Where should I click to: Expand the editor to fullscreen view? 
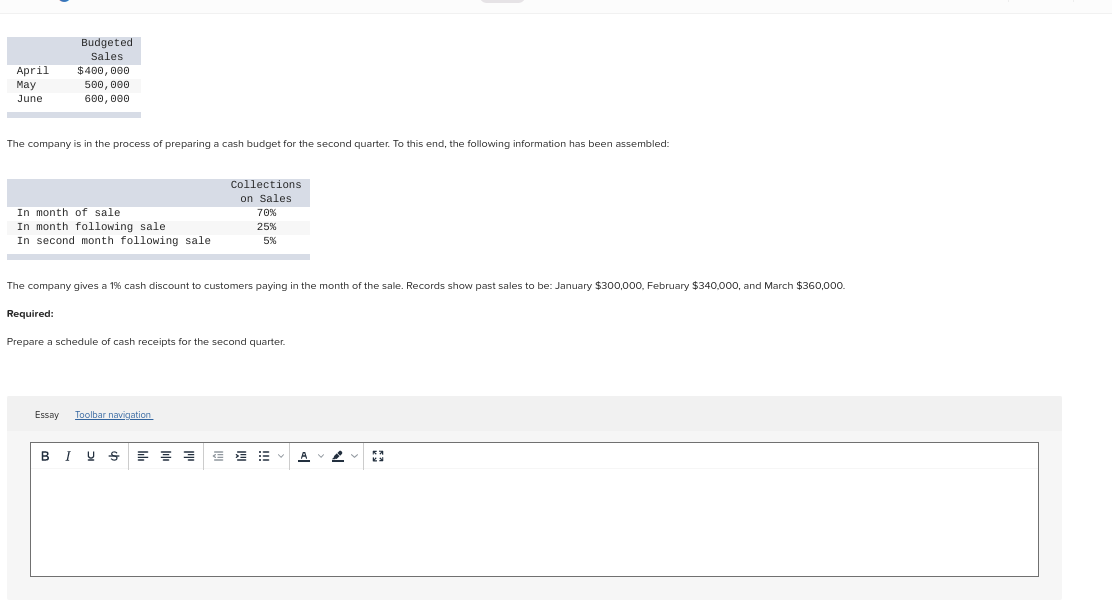click(377, 456)
